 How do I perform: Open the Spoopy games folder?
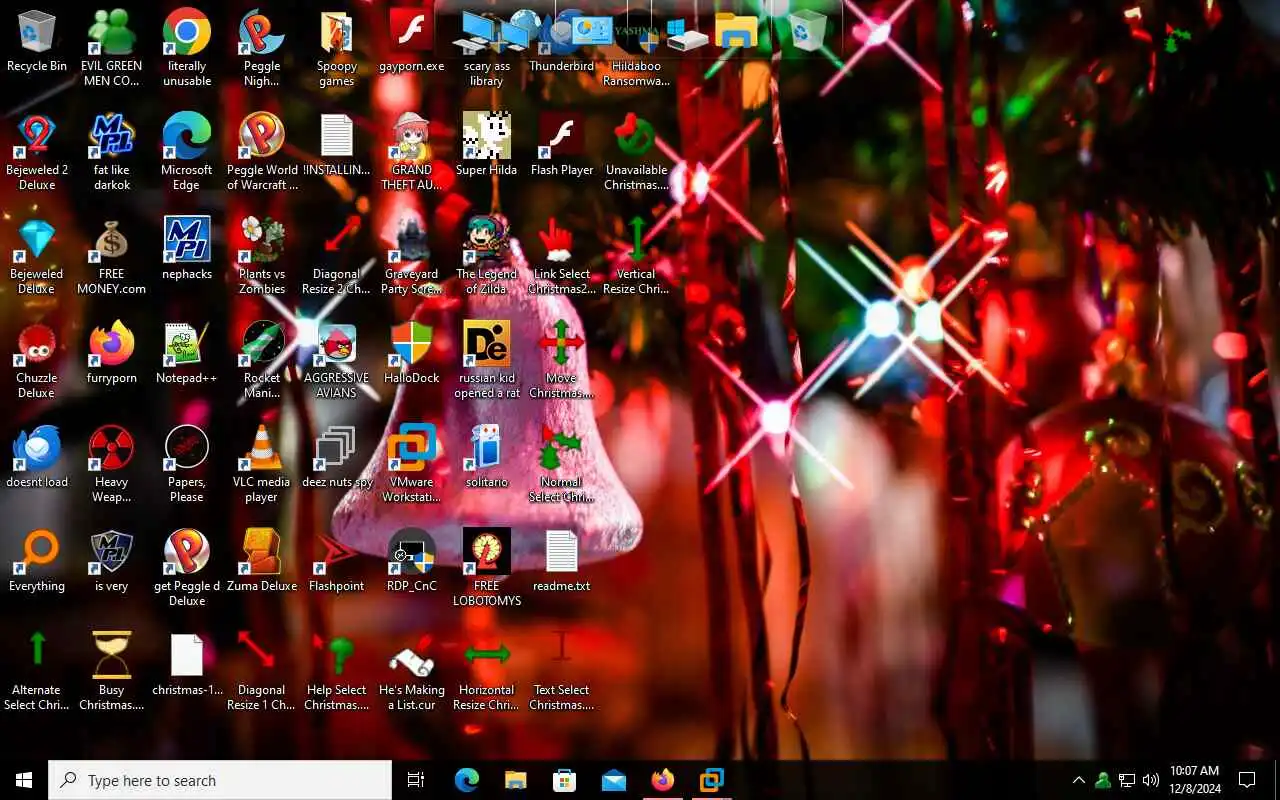(x=337, y=48)
